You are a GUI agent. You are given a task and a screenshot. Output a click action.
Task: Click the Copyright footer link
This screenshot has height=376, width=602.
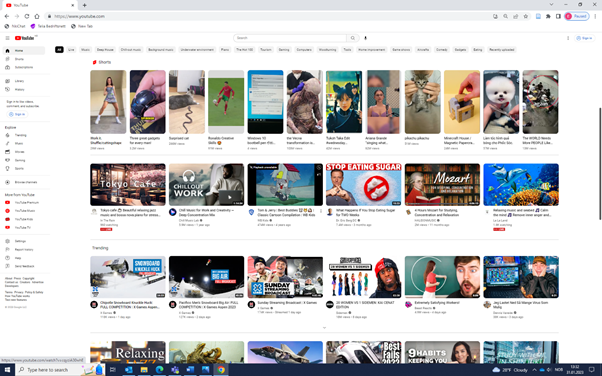point(28,278)
